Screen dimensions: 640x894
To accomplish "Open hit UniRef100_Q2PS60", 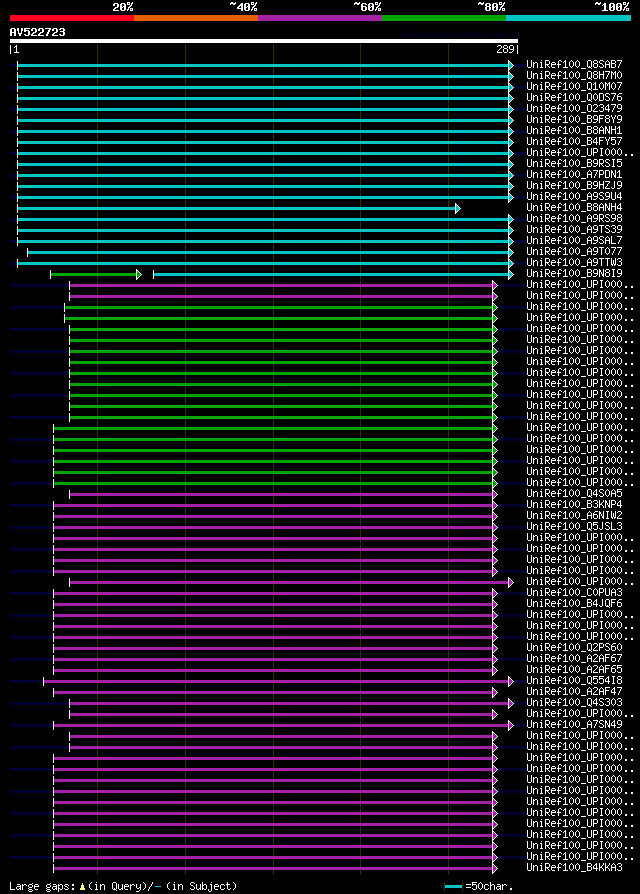I will pyautogui.click(x=574, y=647).
